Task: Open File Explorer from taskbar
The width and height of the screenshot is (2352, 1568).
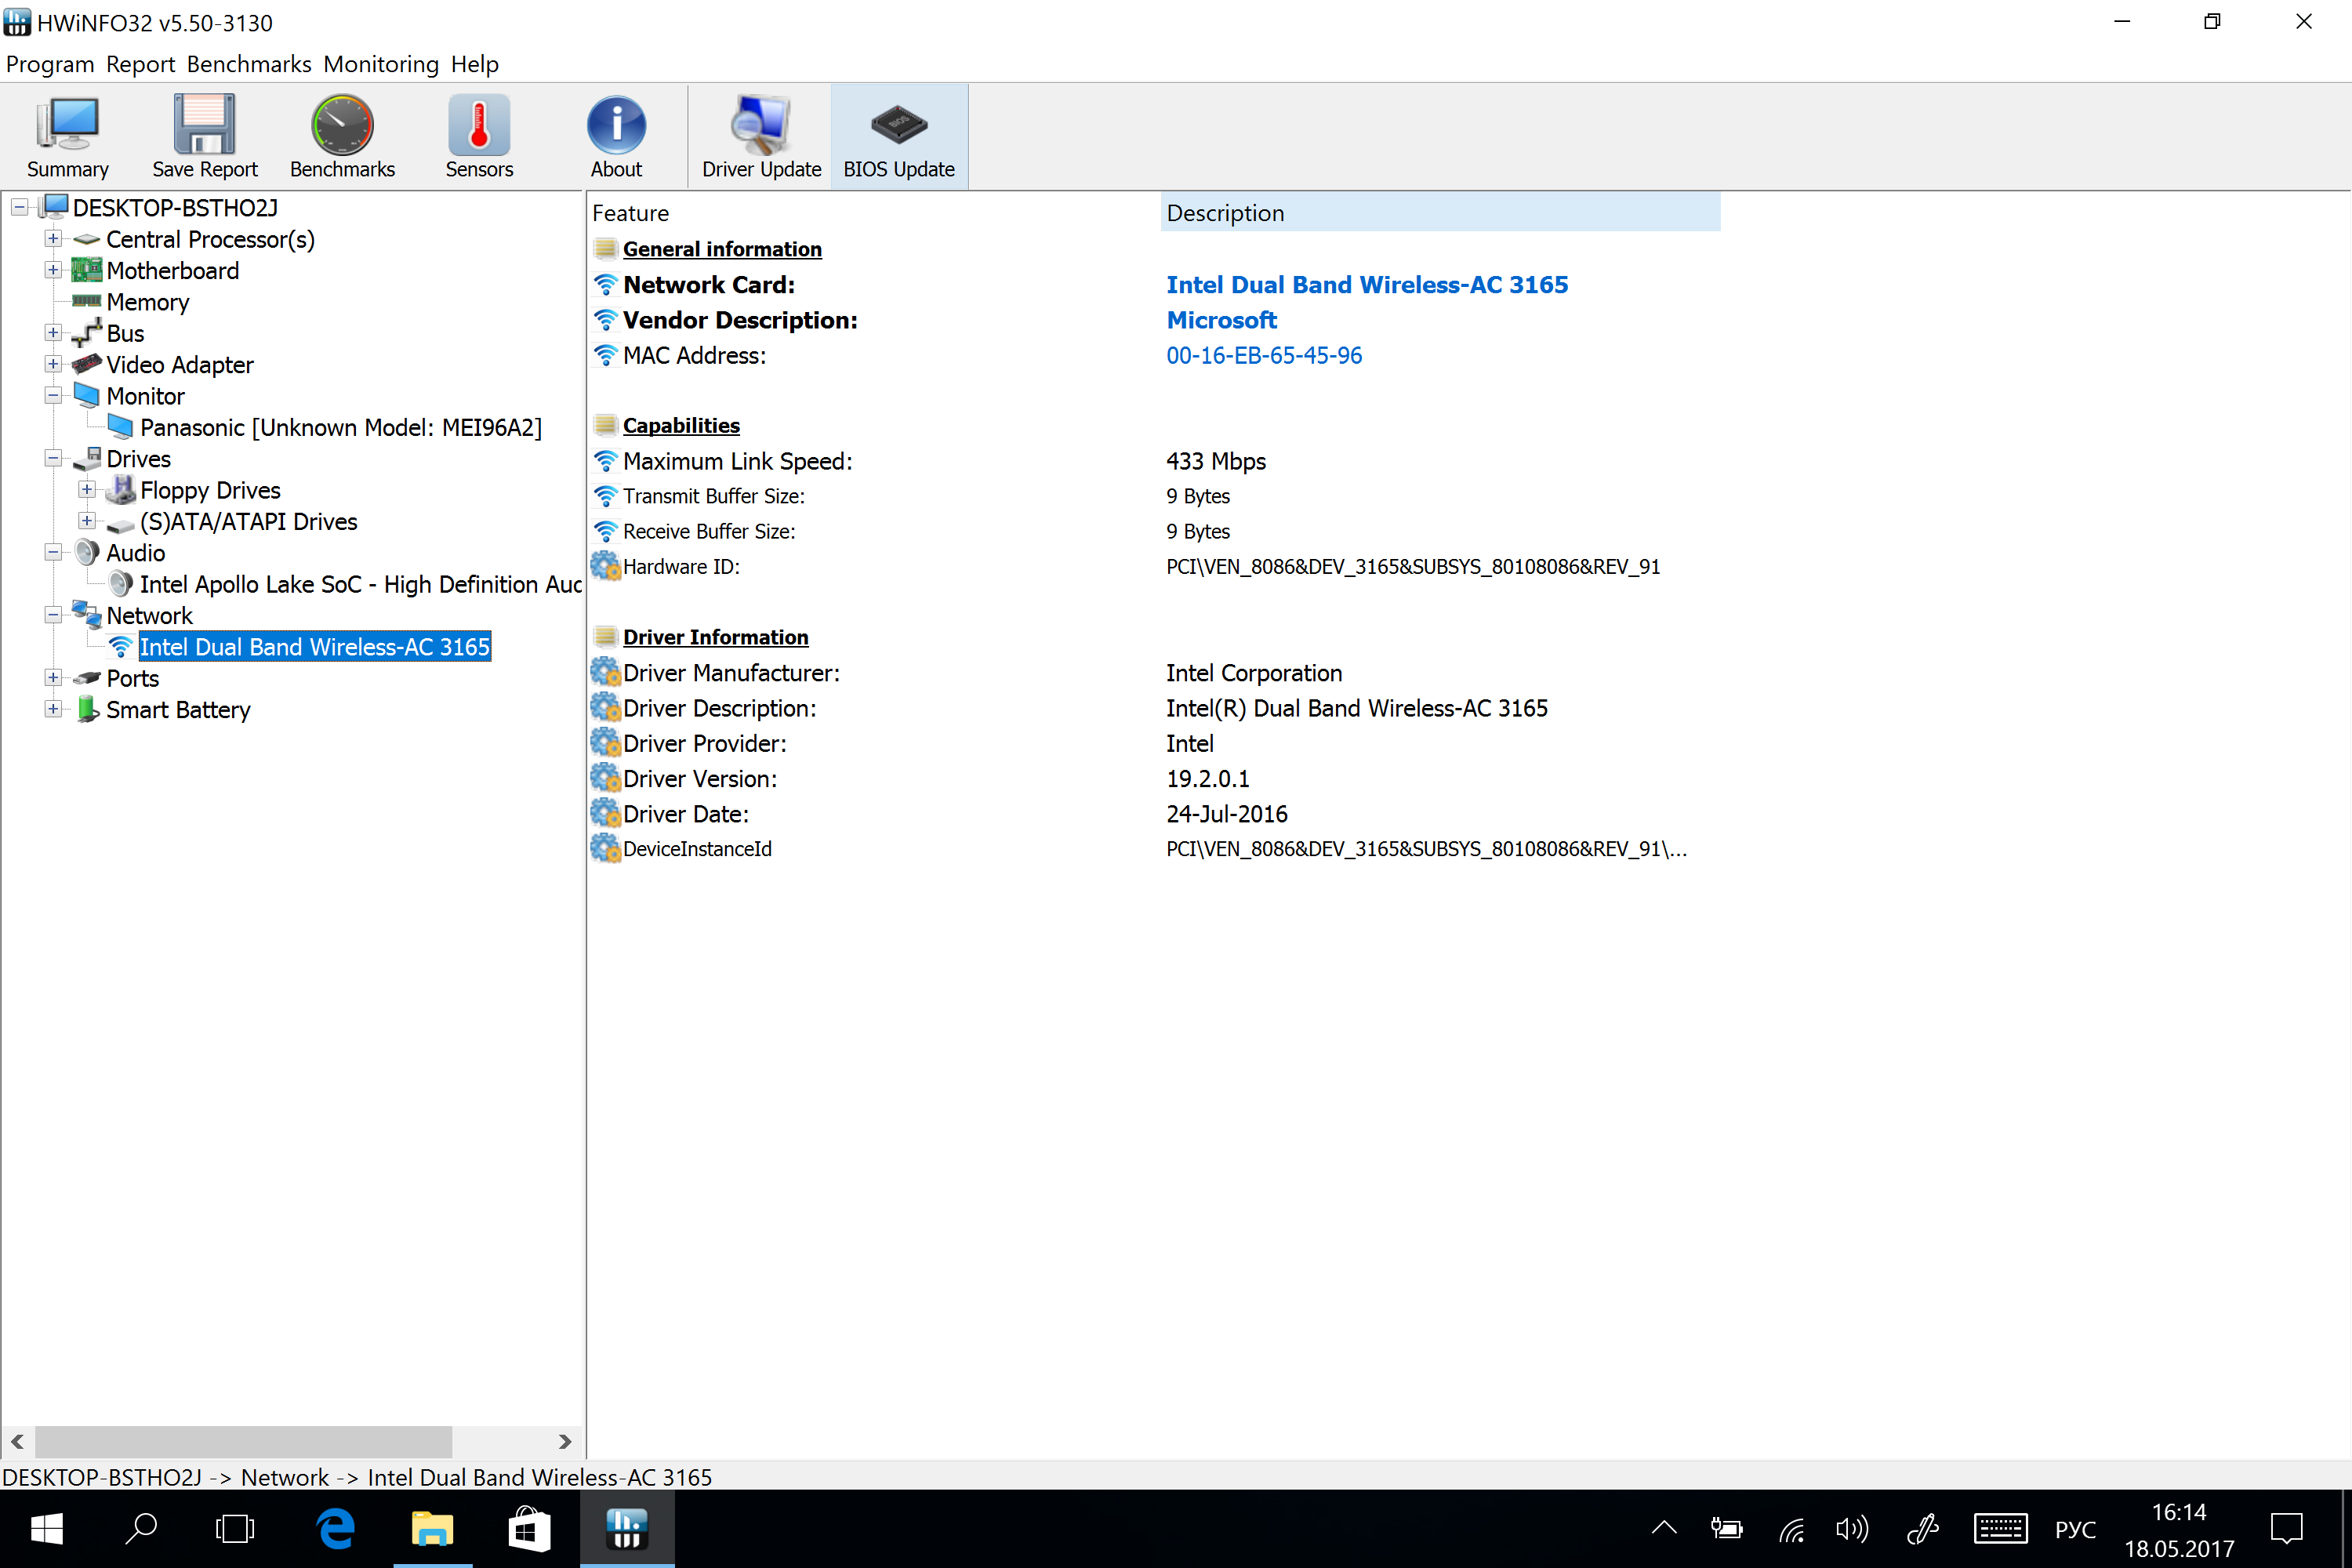Action: [x=432, y=1528]
